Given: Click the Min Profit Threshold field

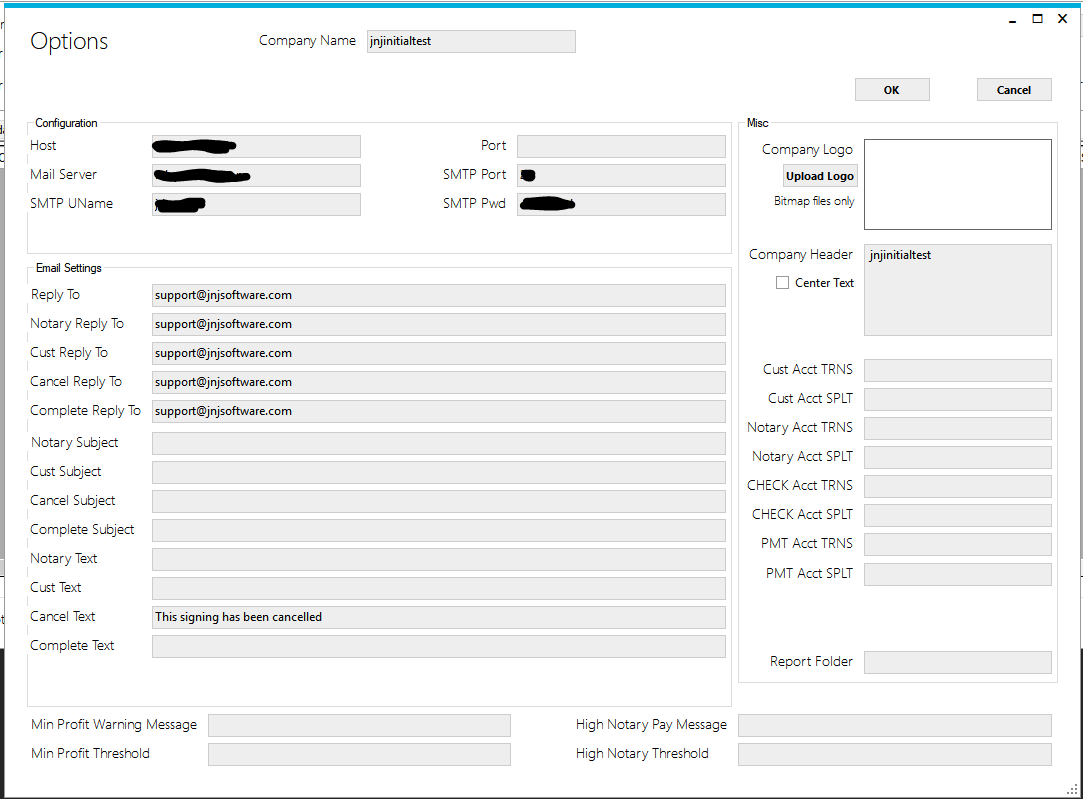Looking at the screenshot, I should 359,754.
